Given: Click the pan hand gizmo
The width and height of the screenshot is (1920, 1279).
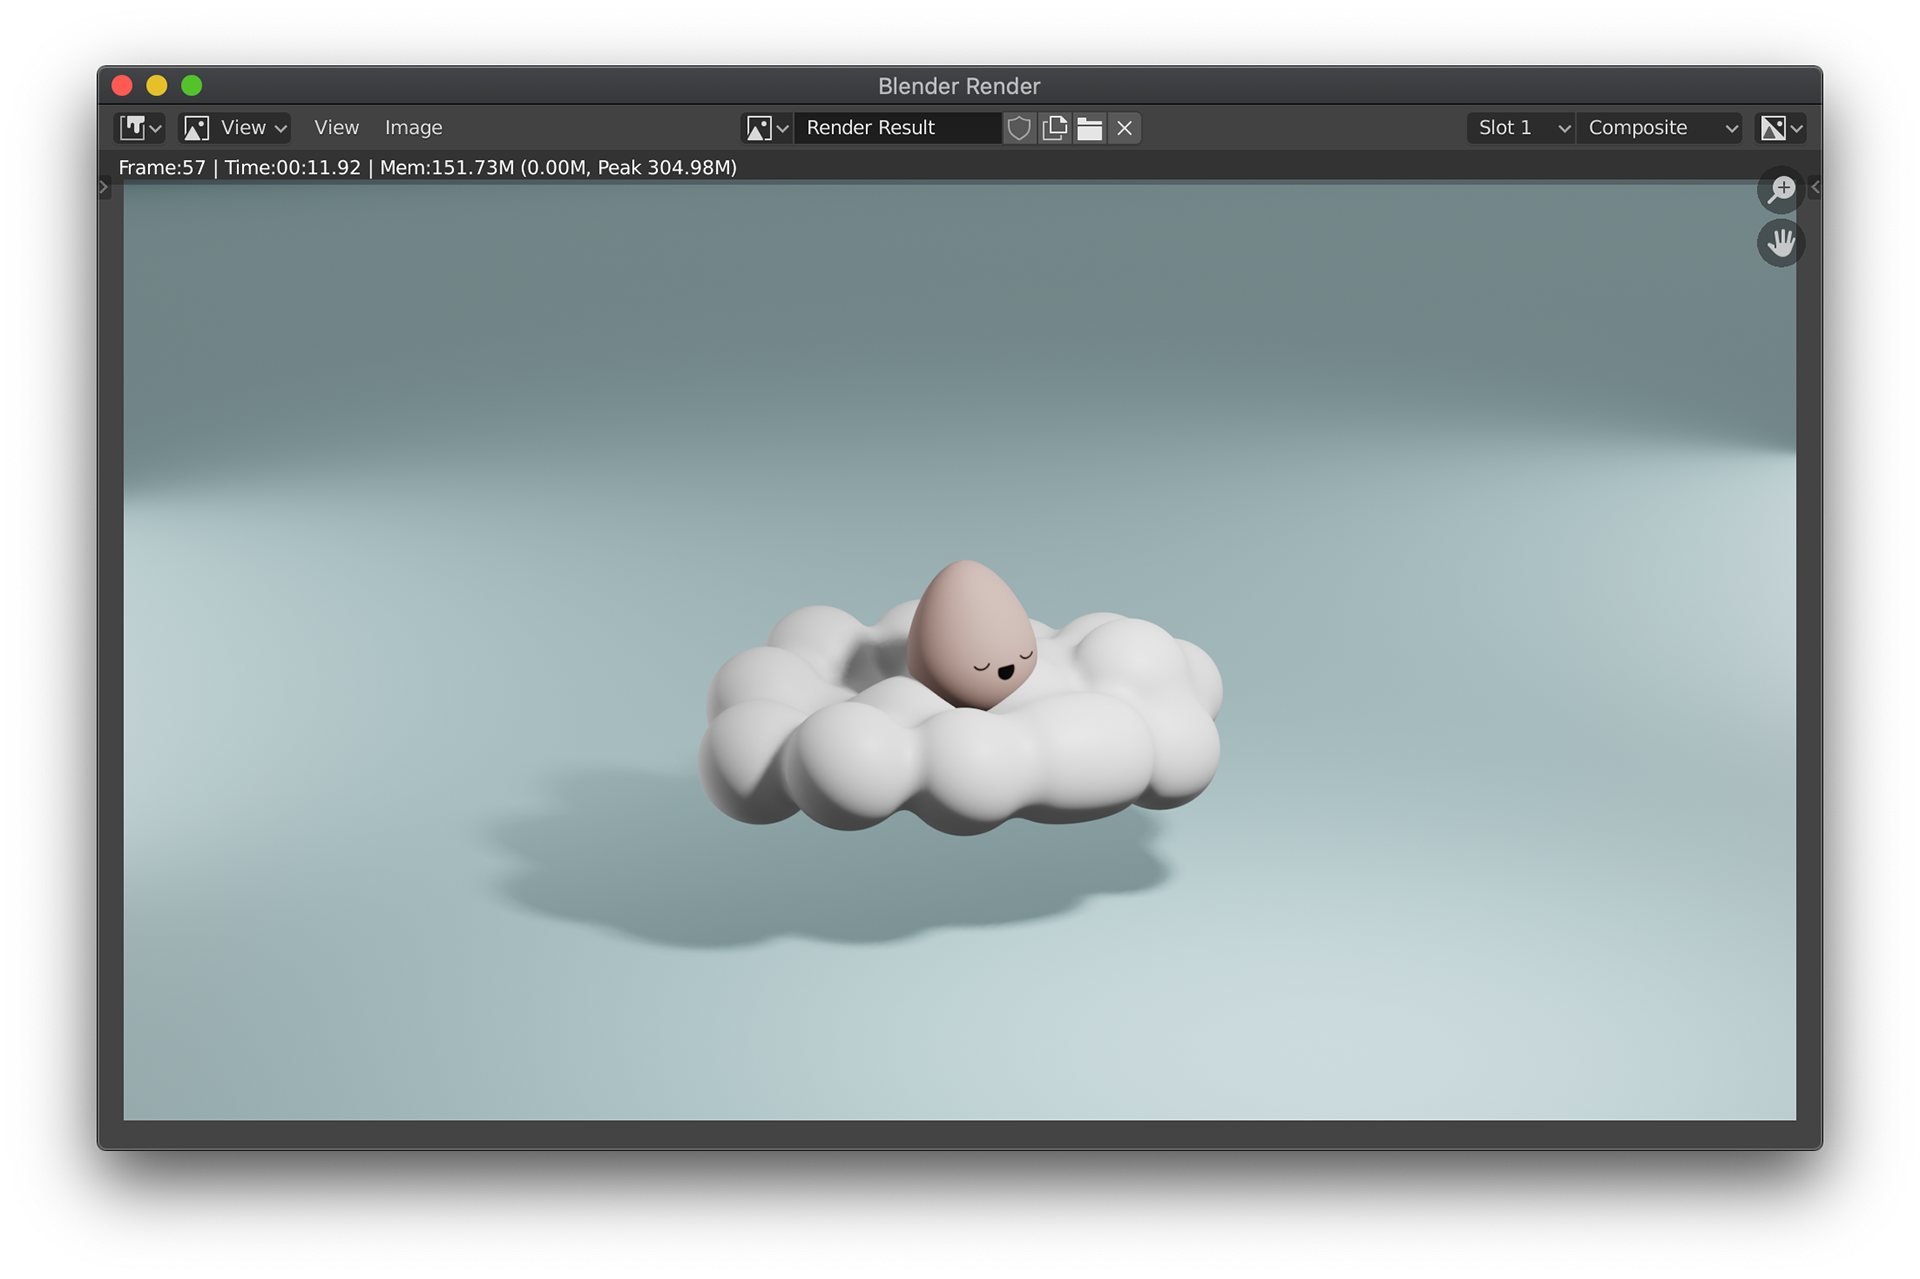Looking at the screenshot, I should pos(1781,243).
